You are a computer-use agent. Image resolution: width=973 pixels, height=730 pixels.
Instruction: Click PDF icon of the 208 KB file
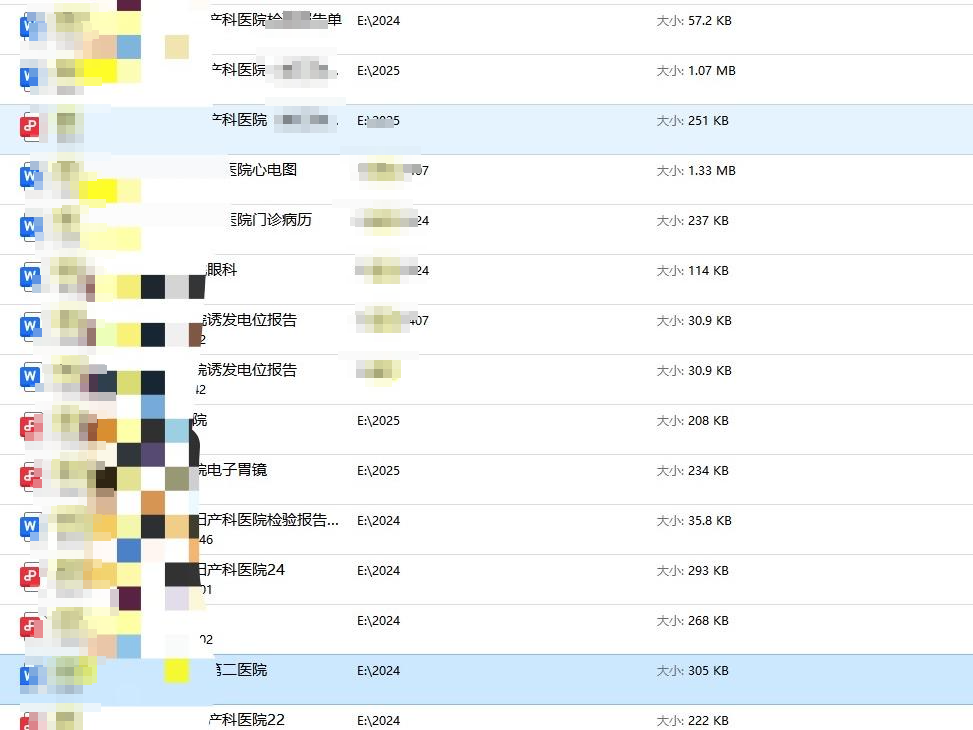(29, 427)
